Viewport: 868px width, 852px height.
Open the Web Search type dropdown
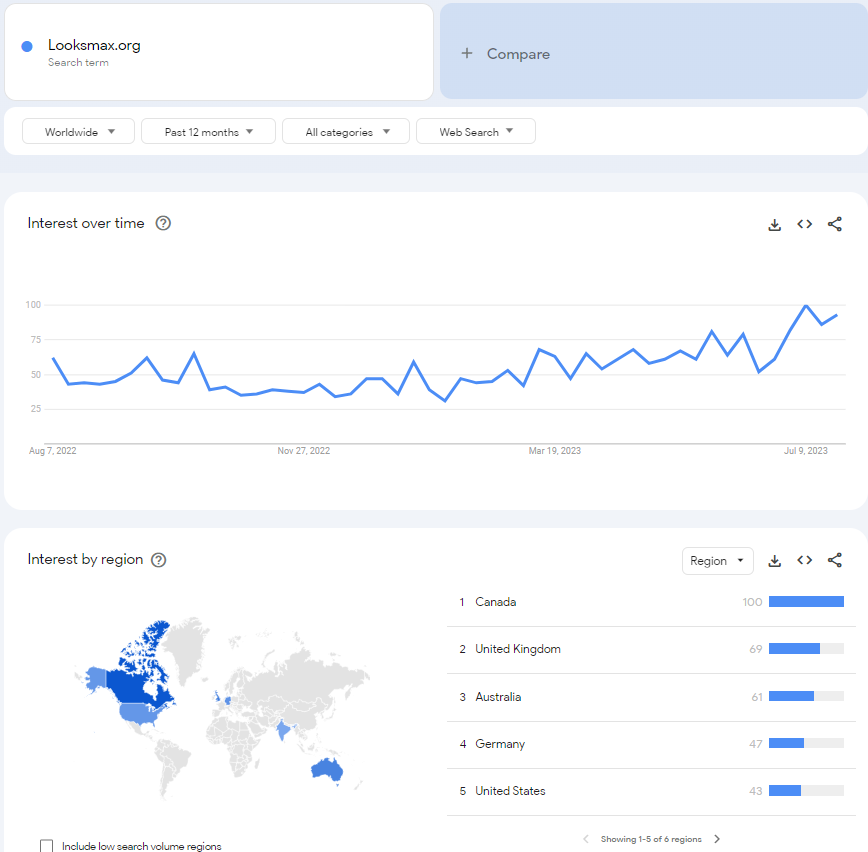click(x=476, y=132)
